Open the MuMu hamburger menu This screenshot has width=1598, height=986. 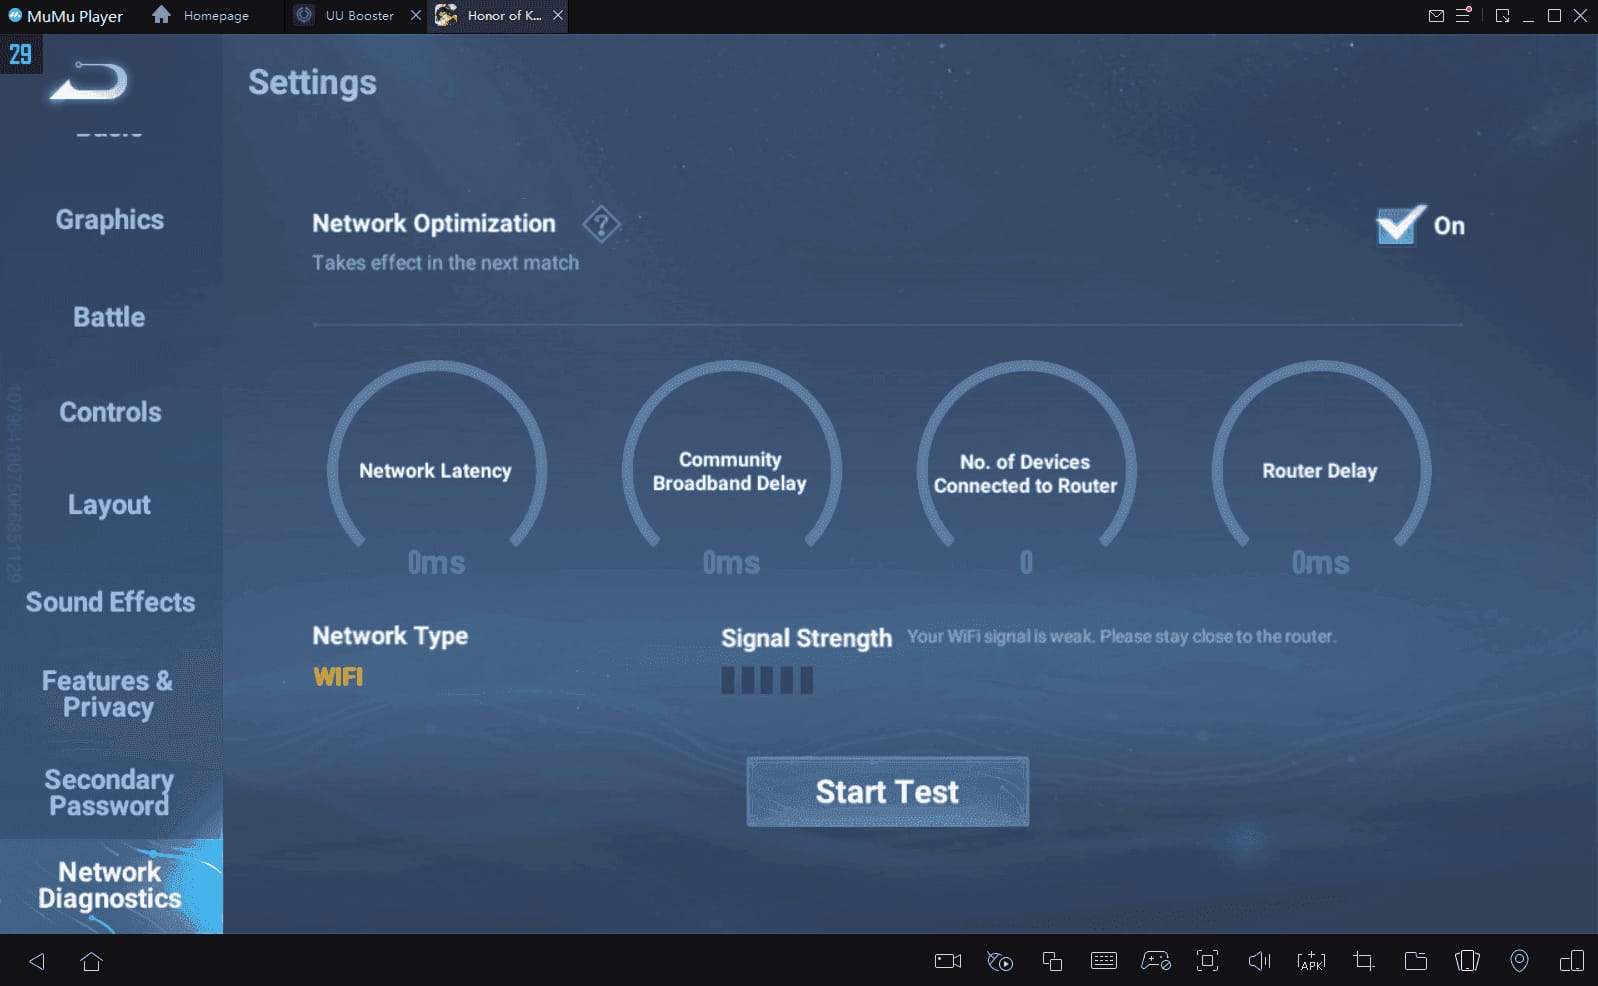(x=1463, y=15)
